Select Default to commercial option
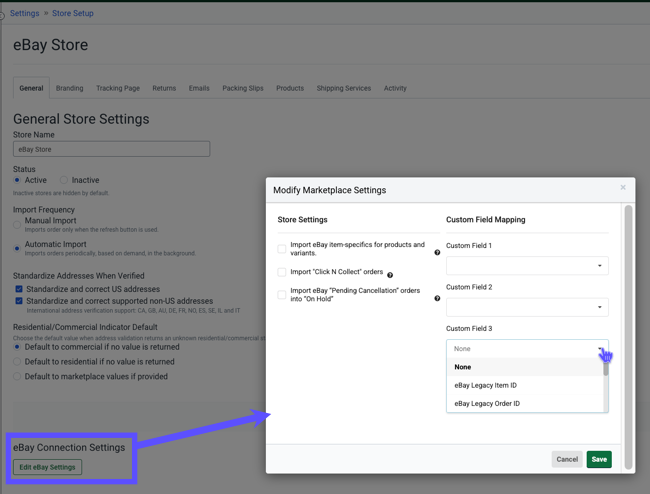This screenshot has width=650, height=494. click(x=17, y=346)
